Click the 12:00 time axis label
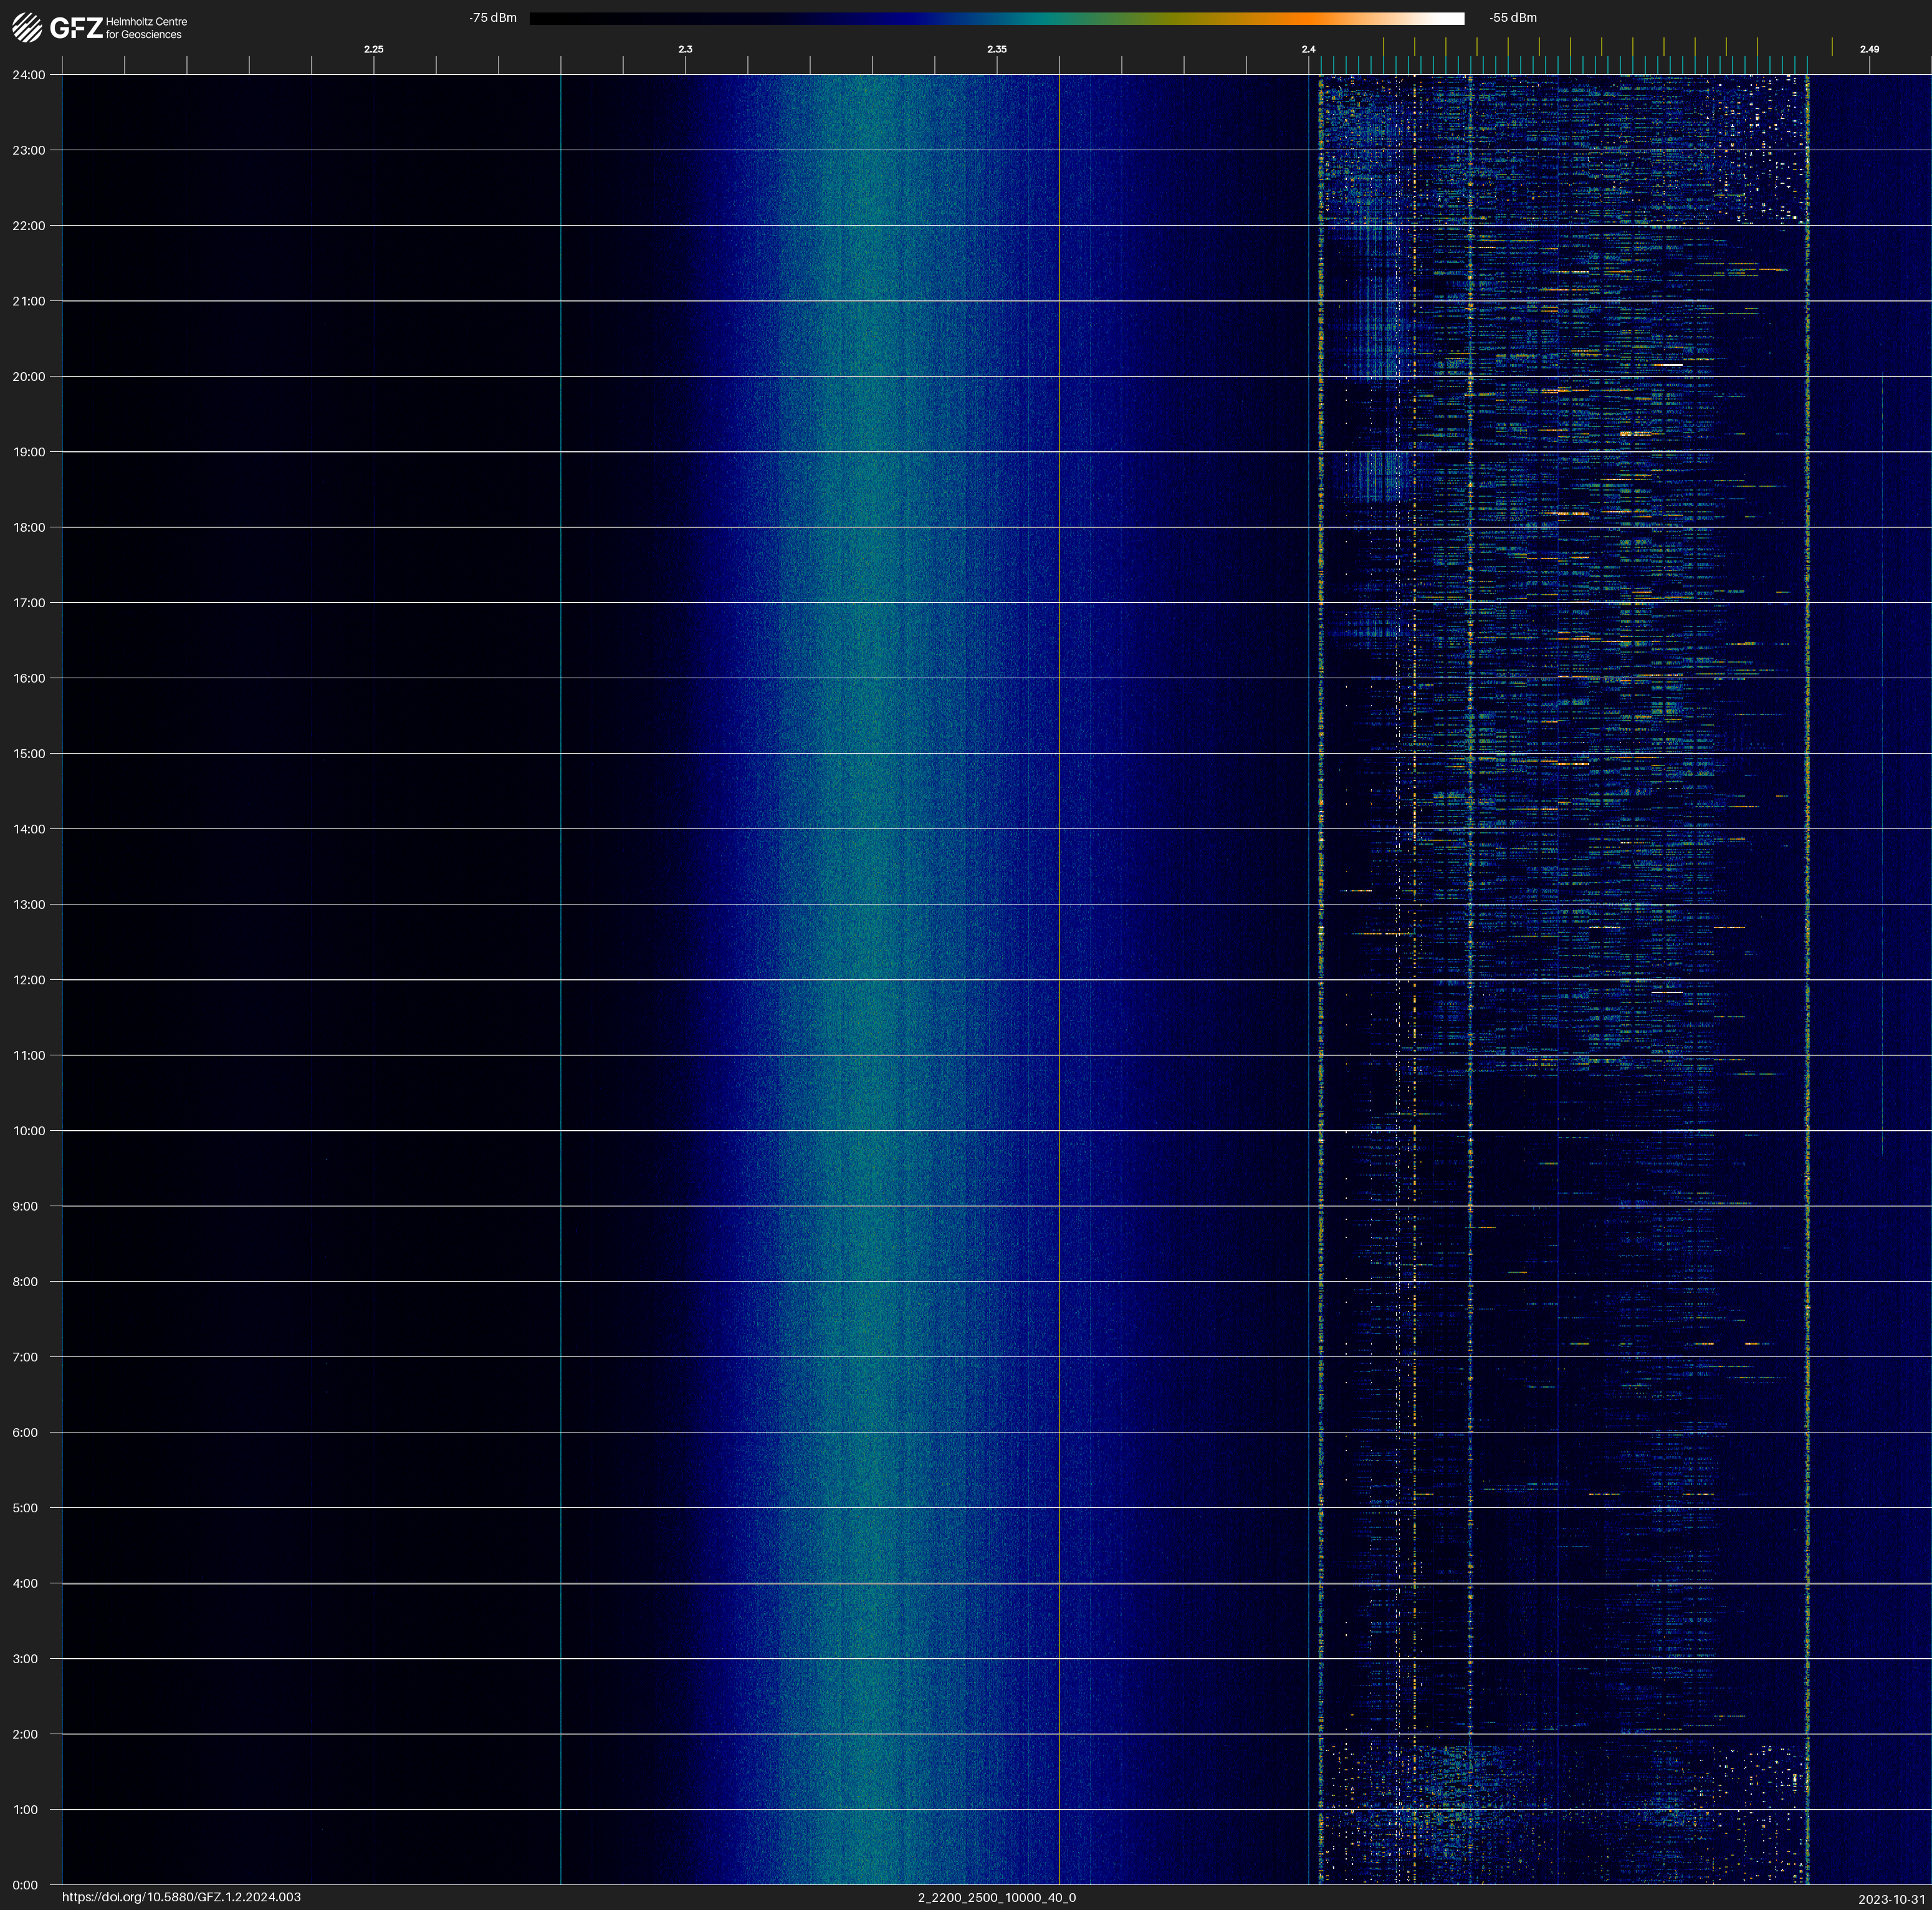 (29, 980)
